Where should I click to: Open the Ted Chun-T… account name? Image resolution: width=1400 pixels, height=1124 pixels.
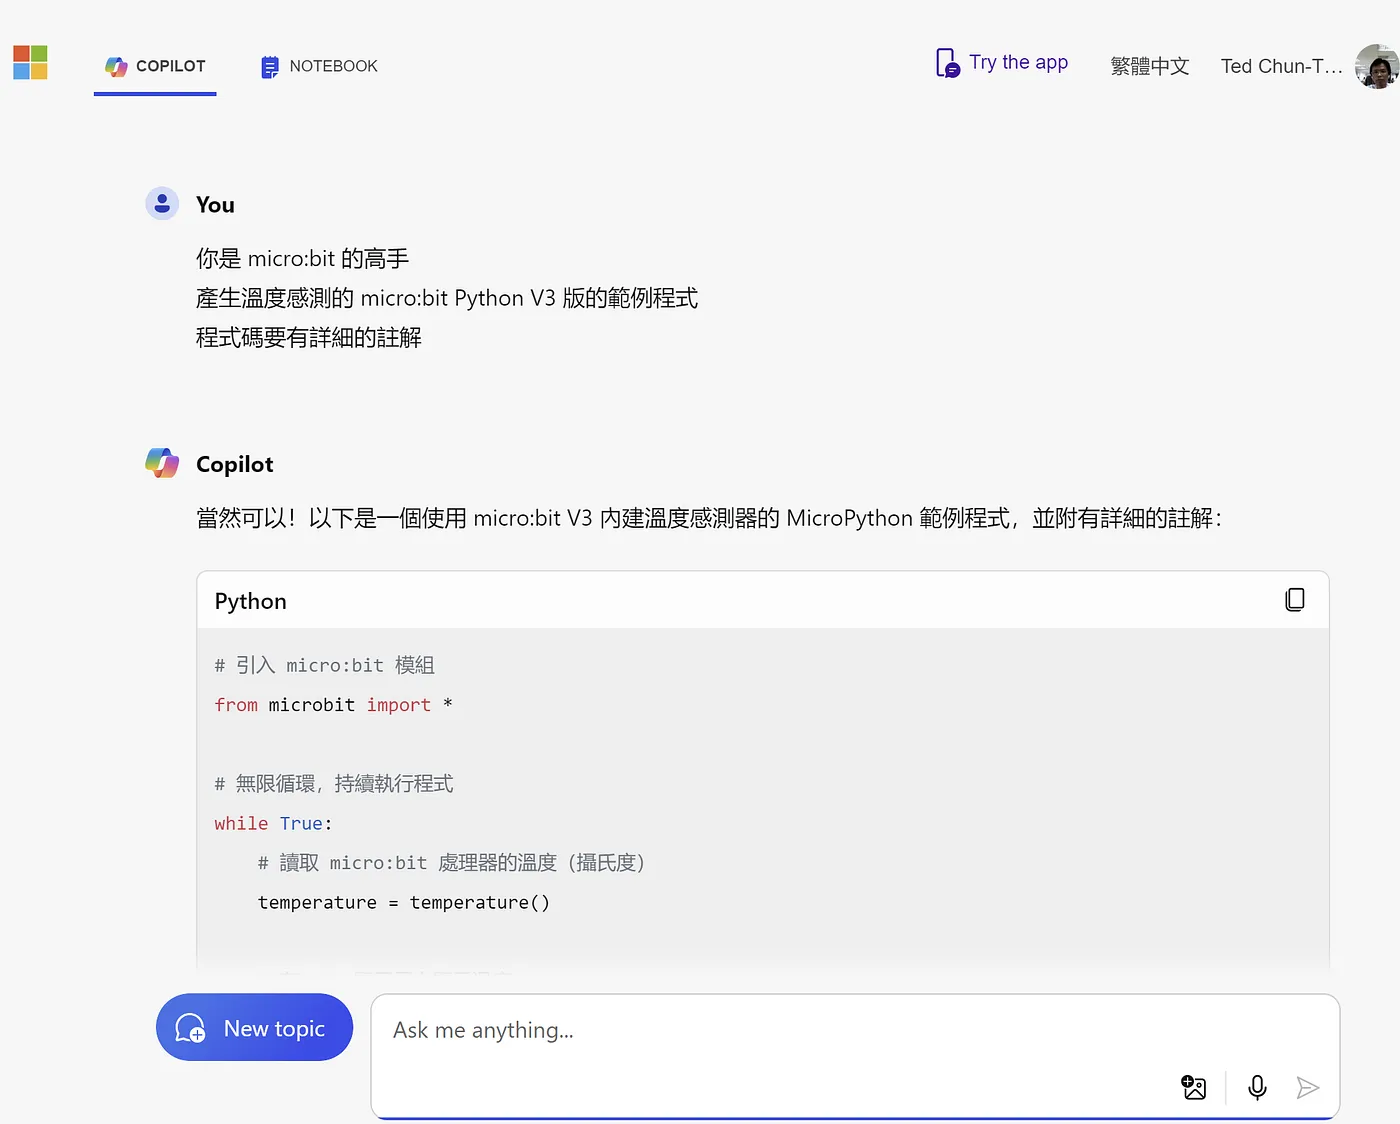(1281, 66)
